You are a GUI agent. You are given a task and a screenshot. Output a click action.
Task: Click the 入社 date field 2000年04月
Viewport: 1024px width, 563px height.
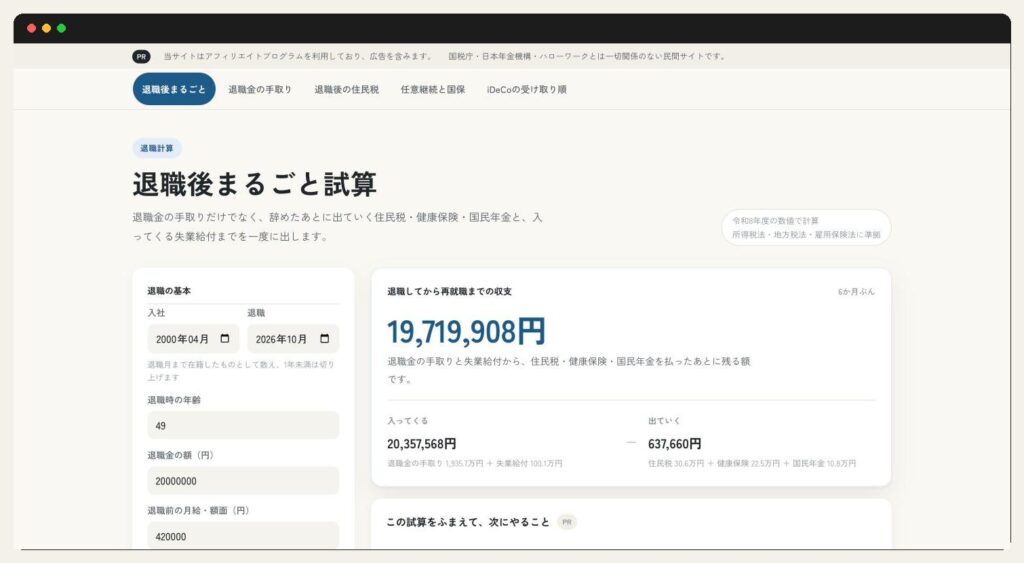(193, 339)
